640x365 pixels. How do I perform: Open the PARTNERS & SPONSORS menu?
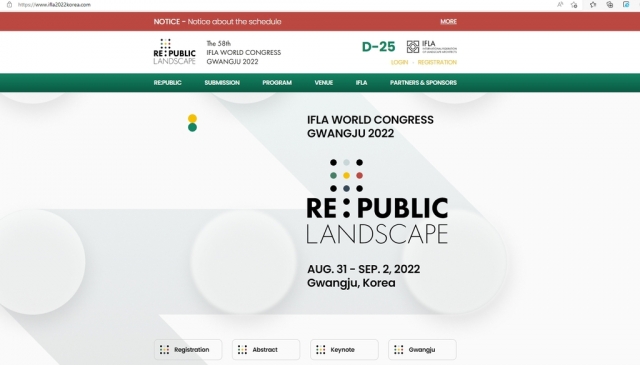423,82
